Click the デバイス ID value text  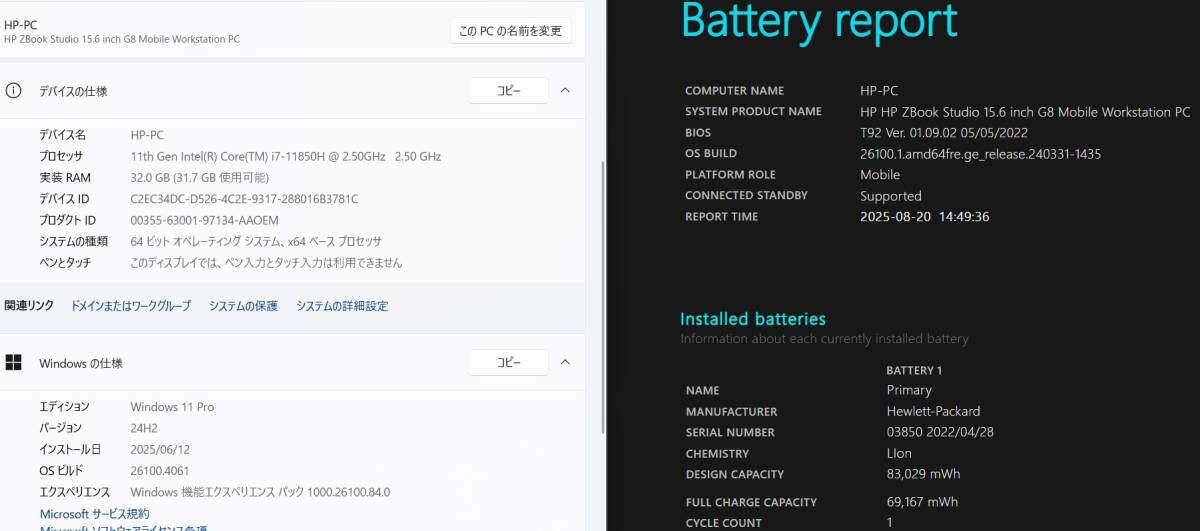tap(244, 199)
